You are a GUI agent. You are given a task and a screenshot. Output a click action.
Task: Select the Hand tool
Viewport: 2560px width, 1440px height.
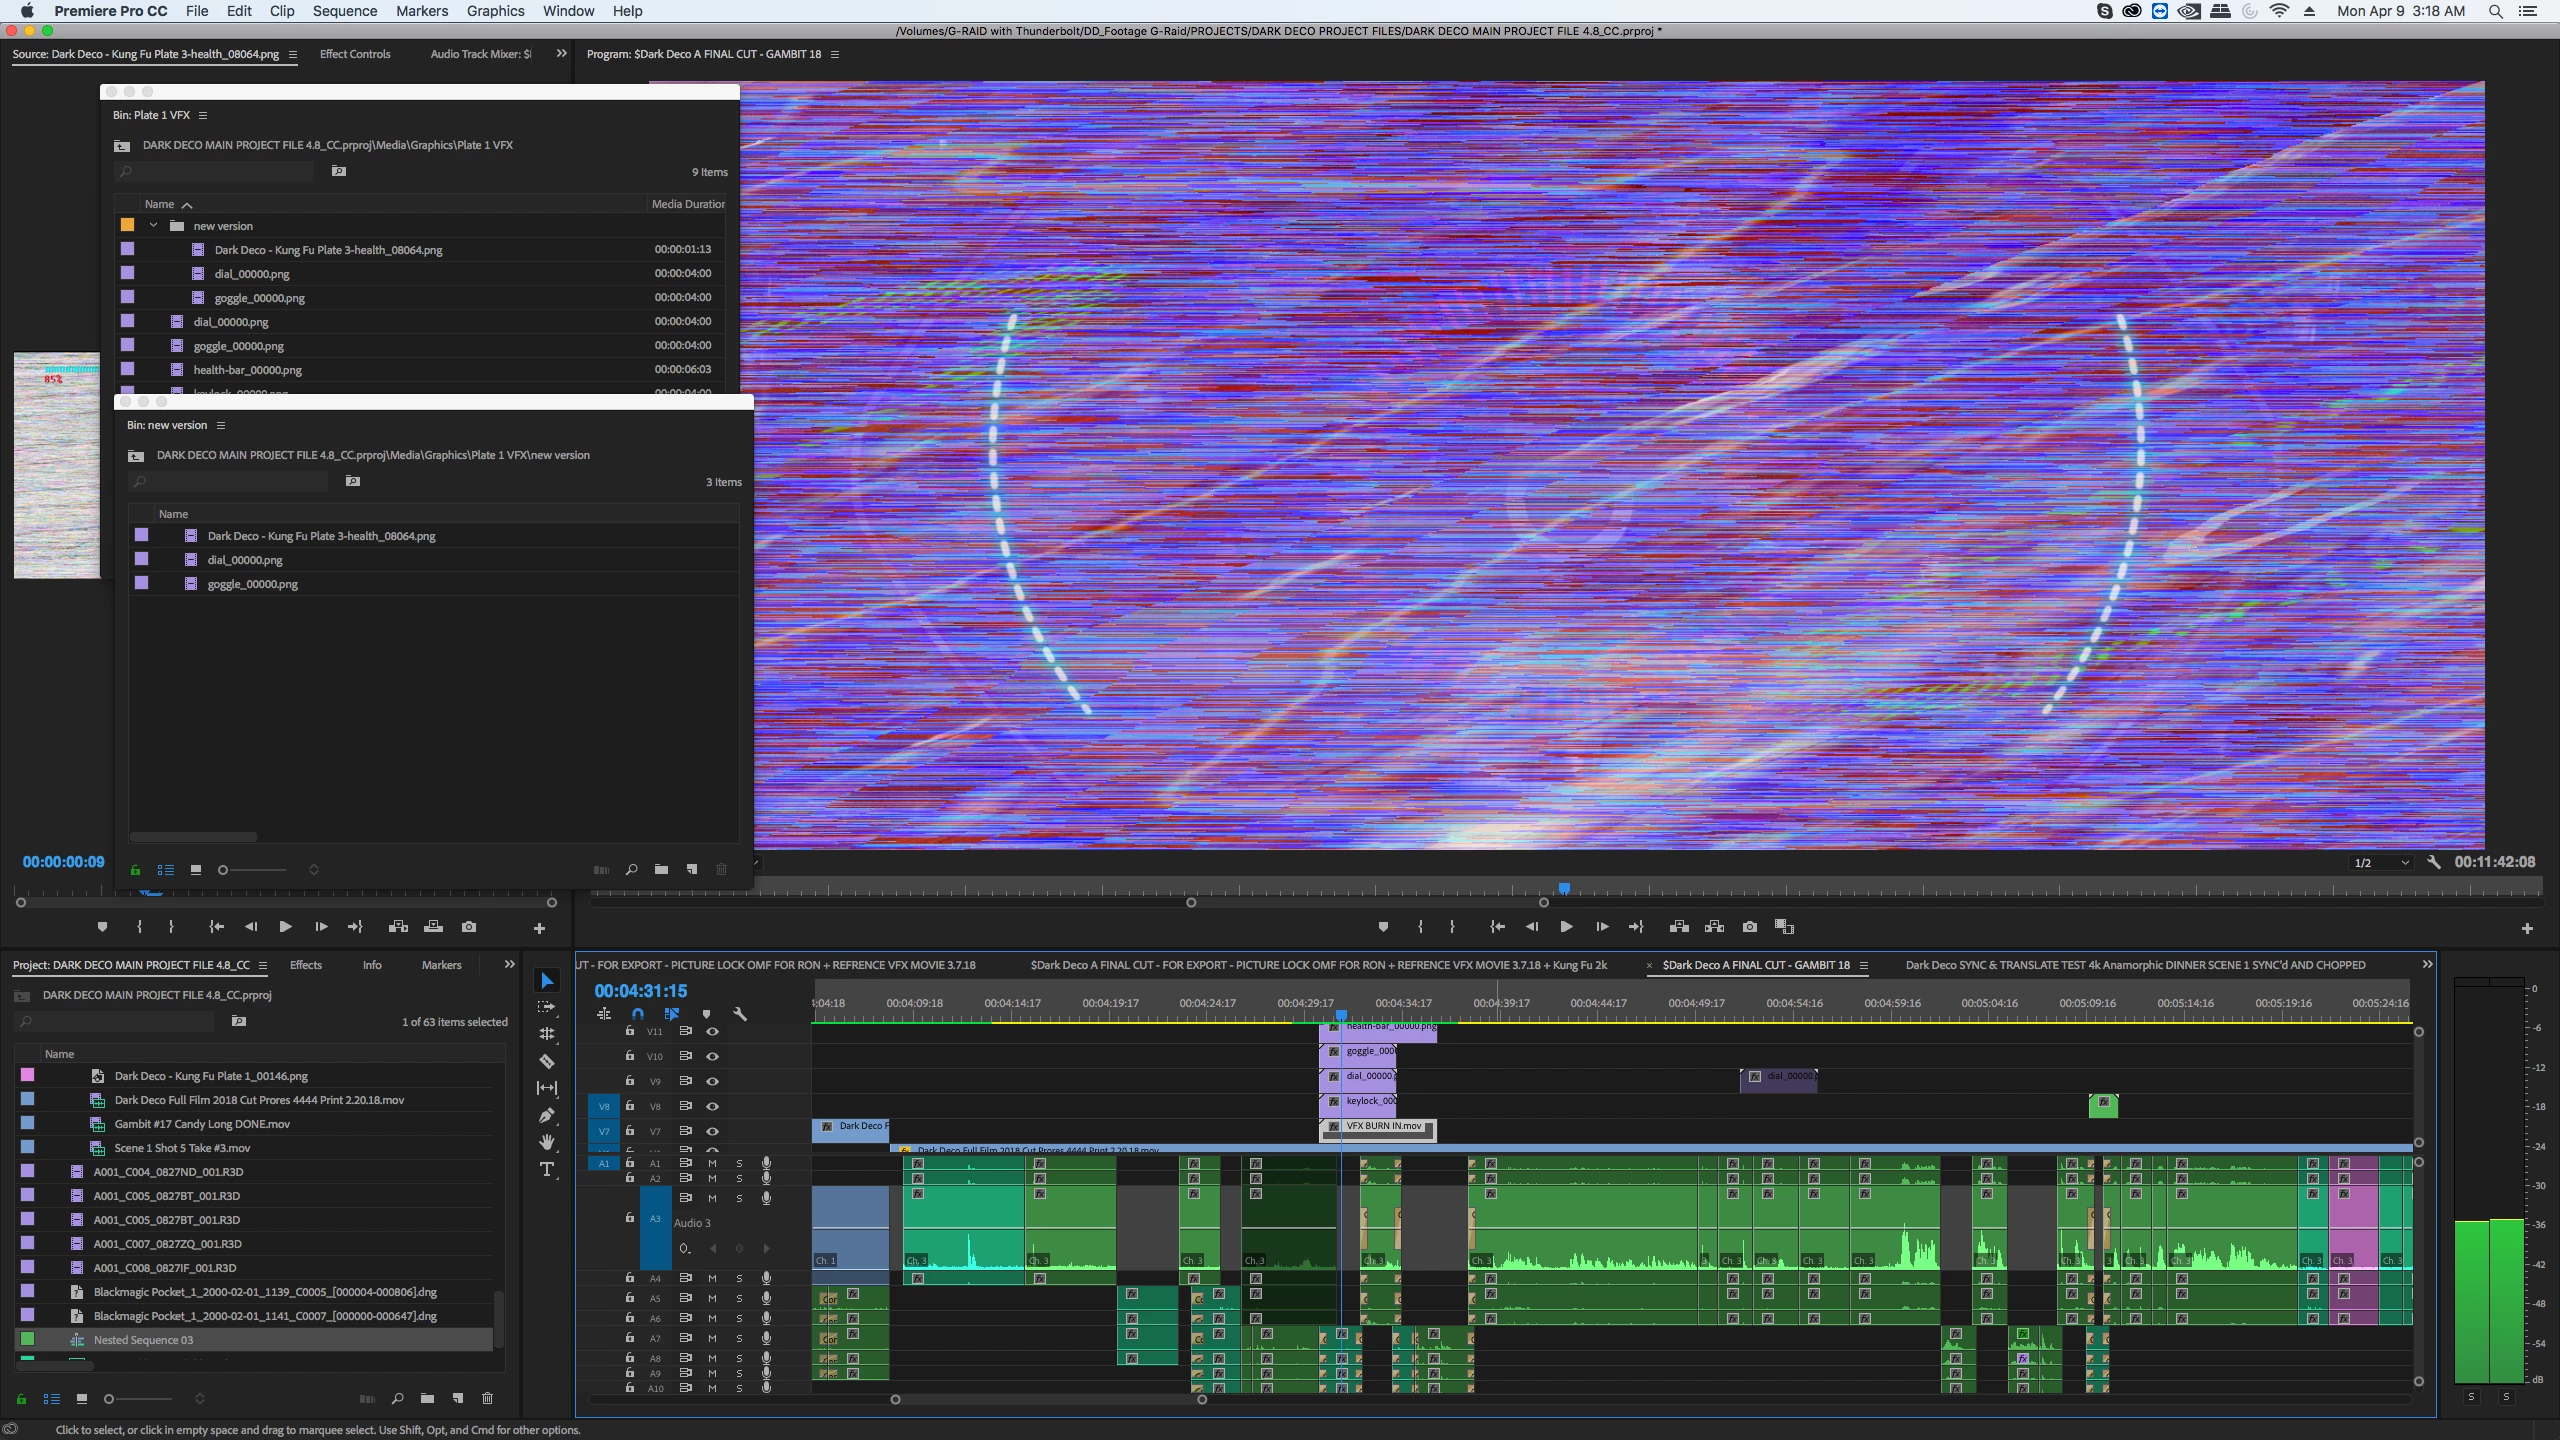[547, 1142]
